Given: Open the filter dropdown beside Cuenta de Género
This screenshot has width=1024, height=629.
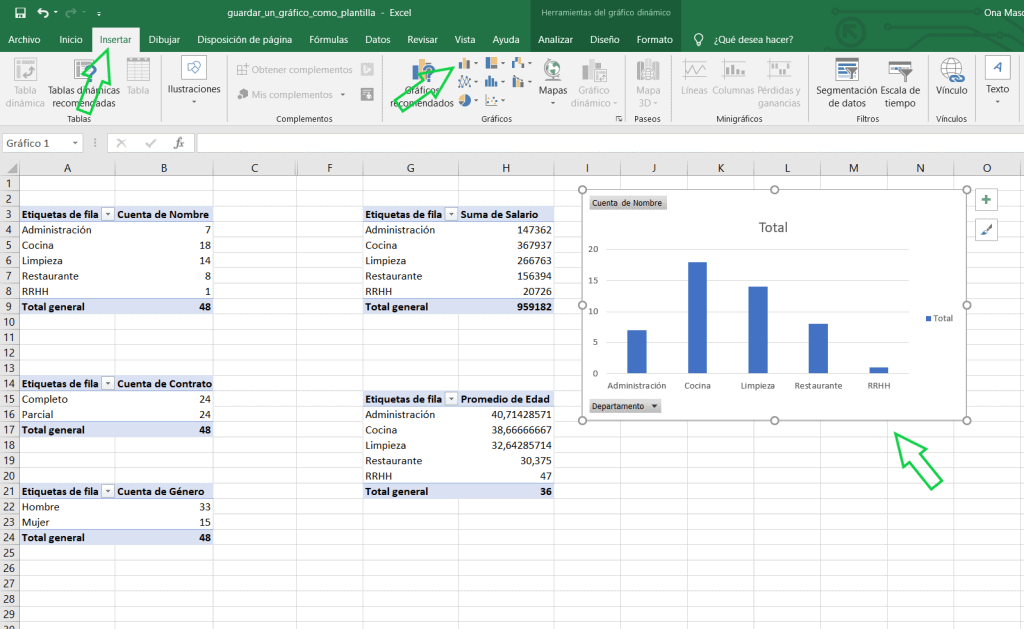Looking at the screenshot, I should (108, 491).
